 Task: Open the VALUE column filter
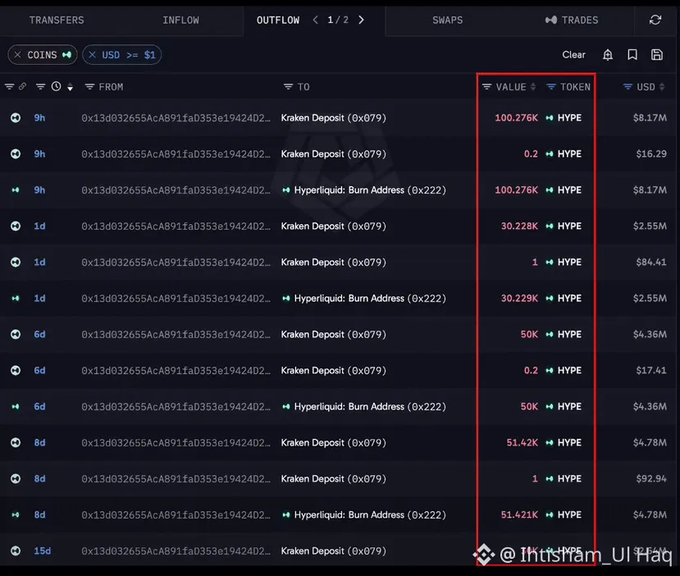pos(487,87)
